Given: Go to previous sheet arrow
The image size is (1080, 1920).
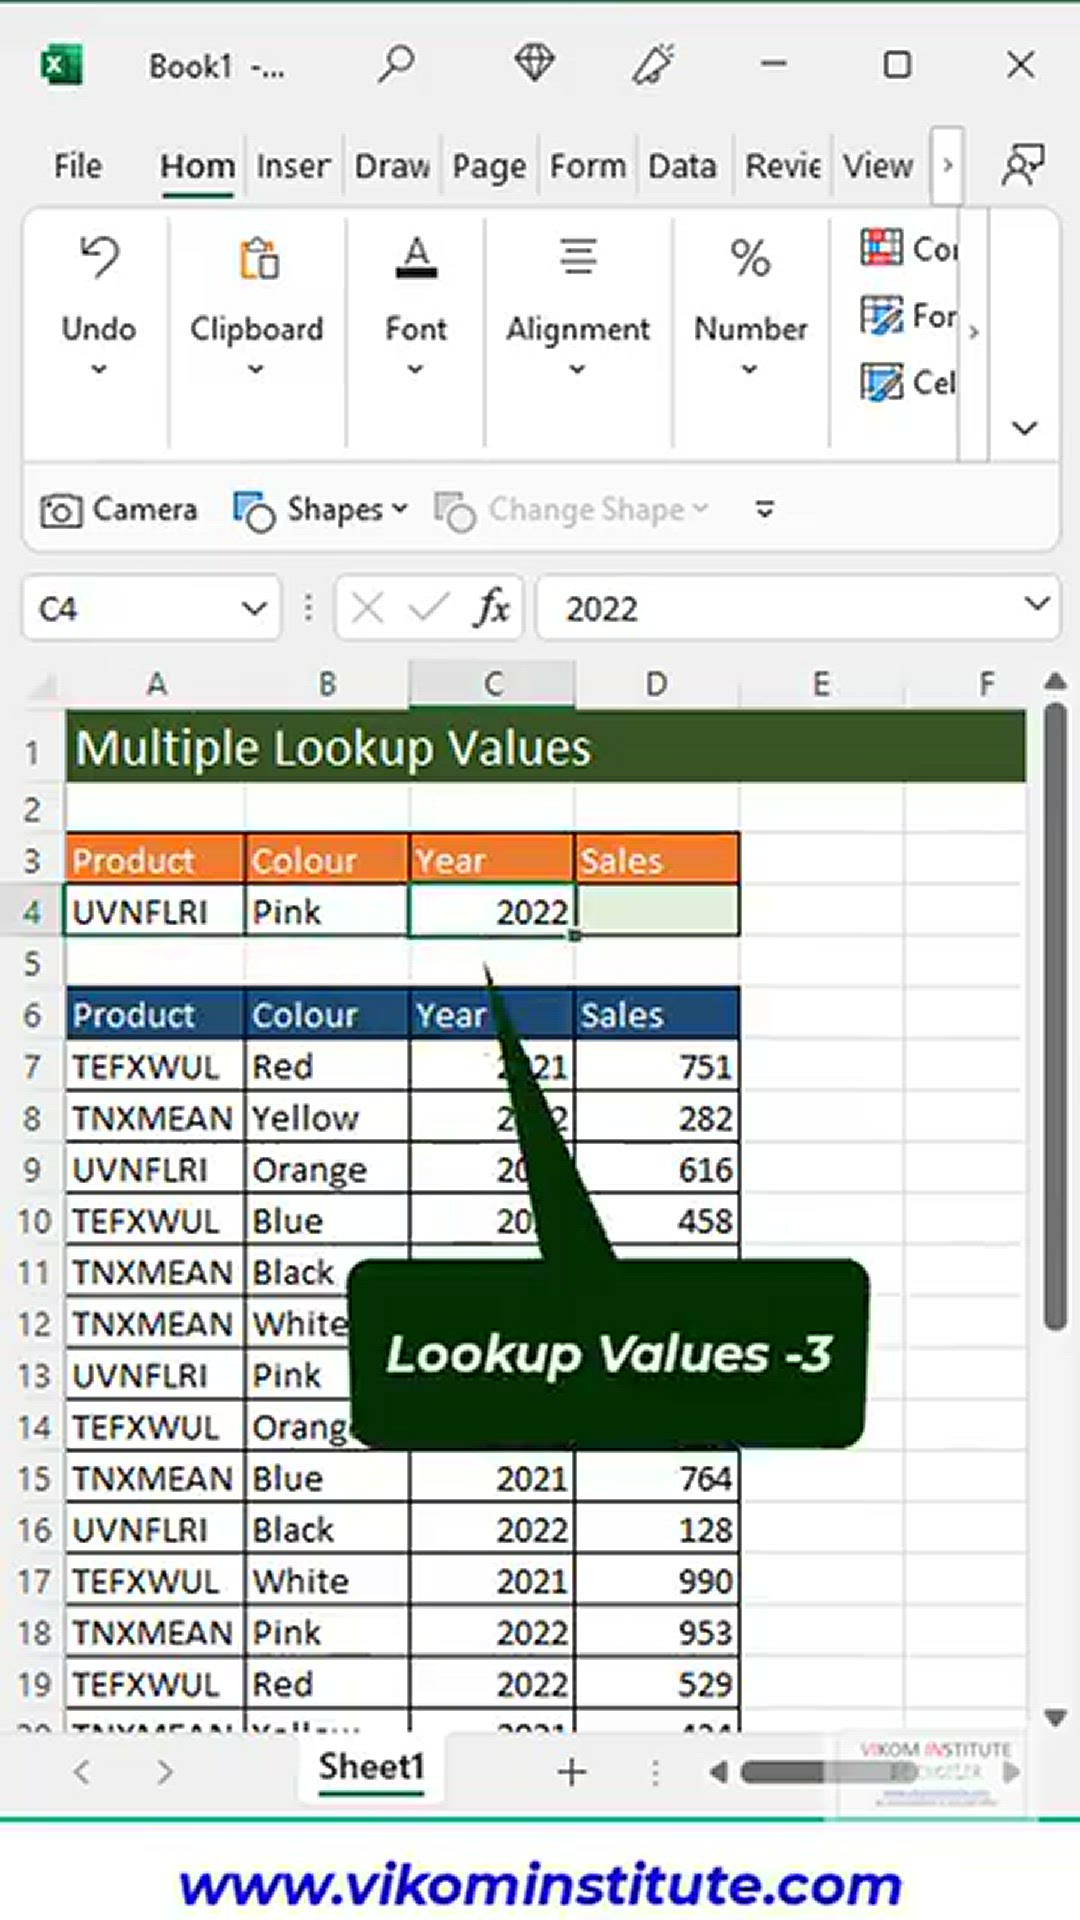Looking at the screenshot, I should [x=82, y=1772].
